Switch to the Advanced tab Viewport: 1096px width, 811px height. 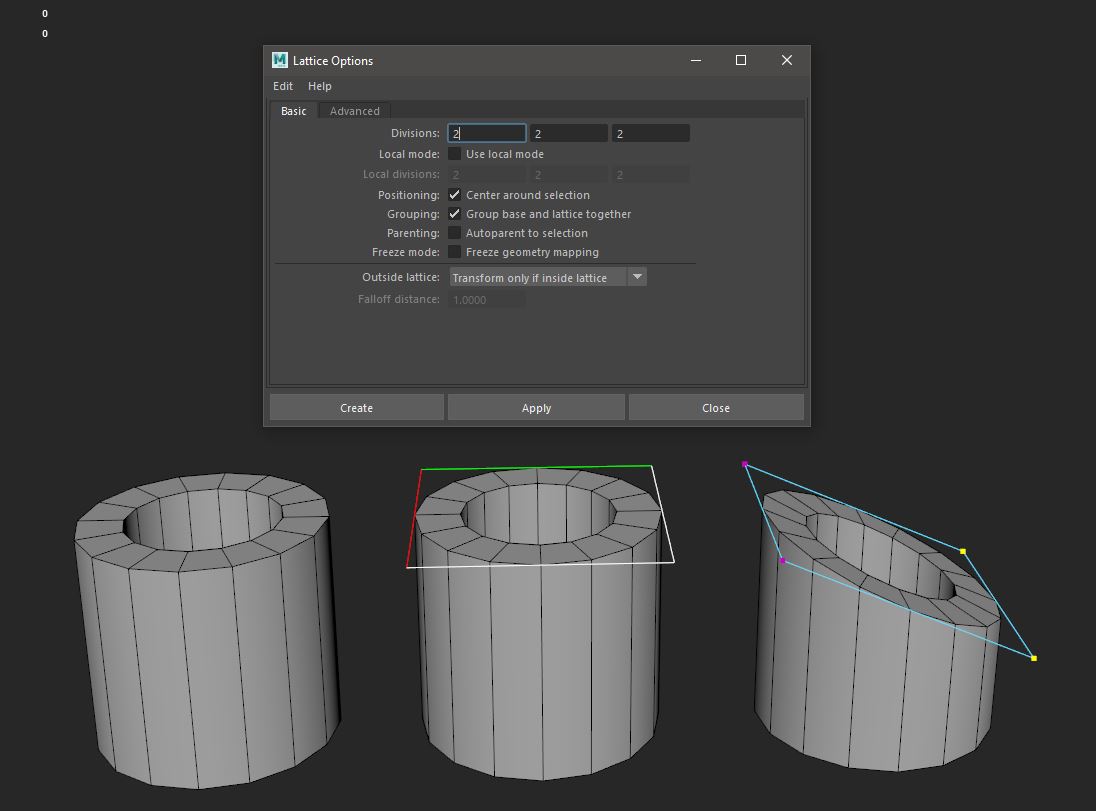point(354,110)
